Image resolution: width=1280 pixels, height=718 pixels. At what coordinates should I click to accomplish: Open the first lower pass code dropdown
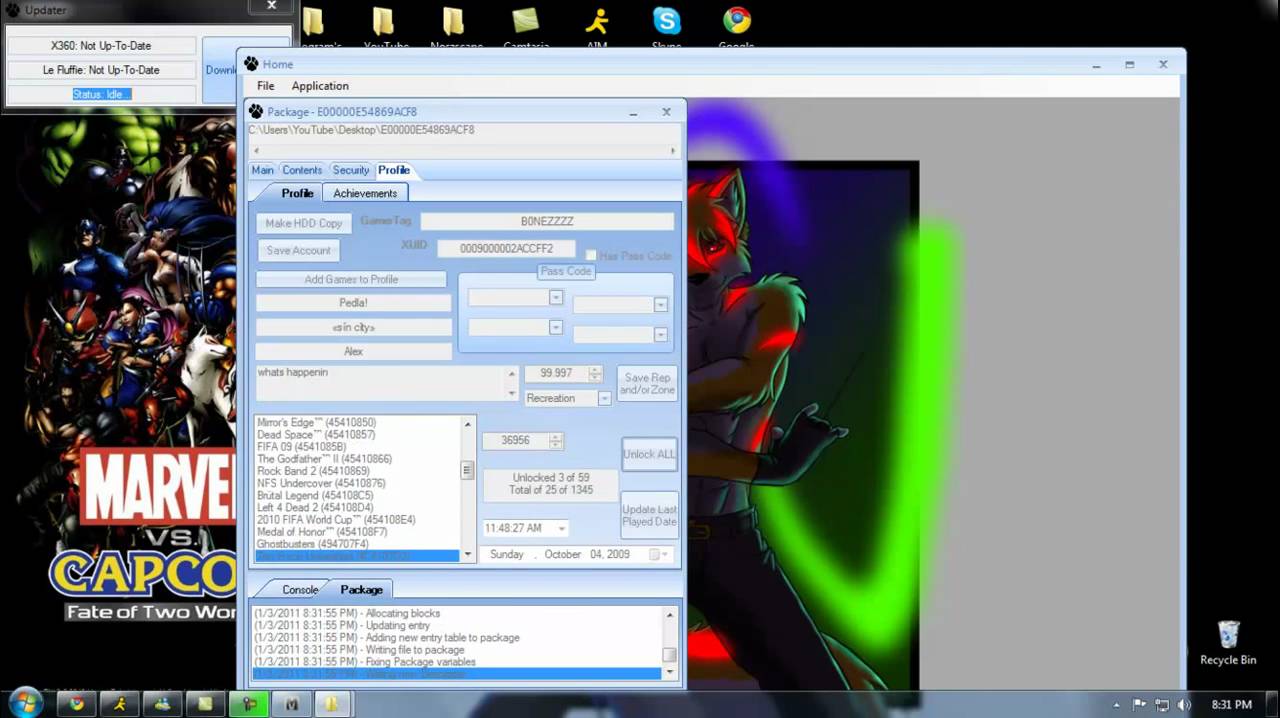[x=555, y=327]
